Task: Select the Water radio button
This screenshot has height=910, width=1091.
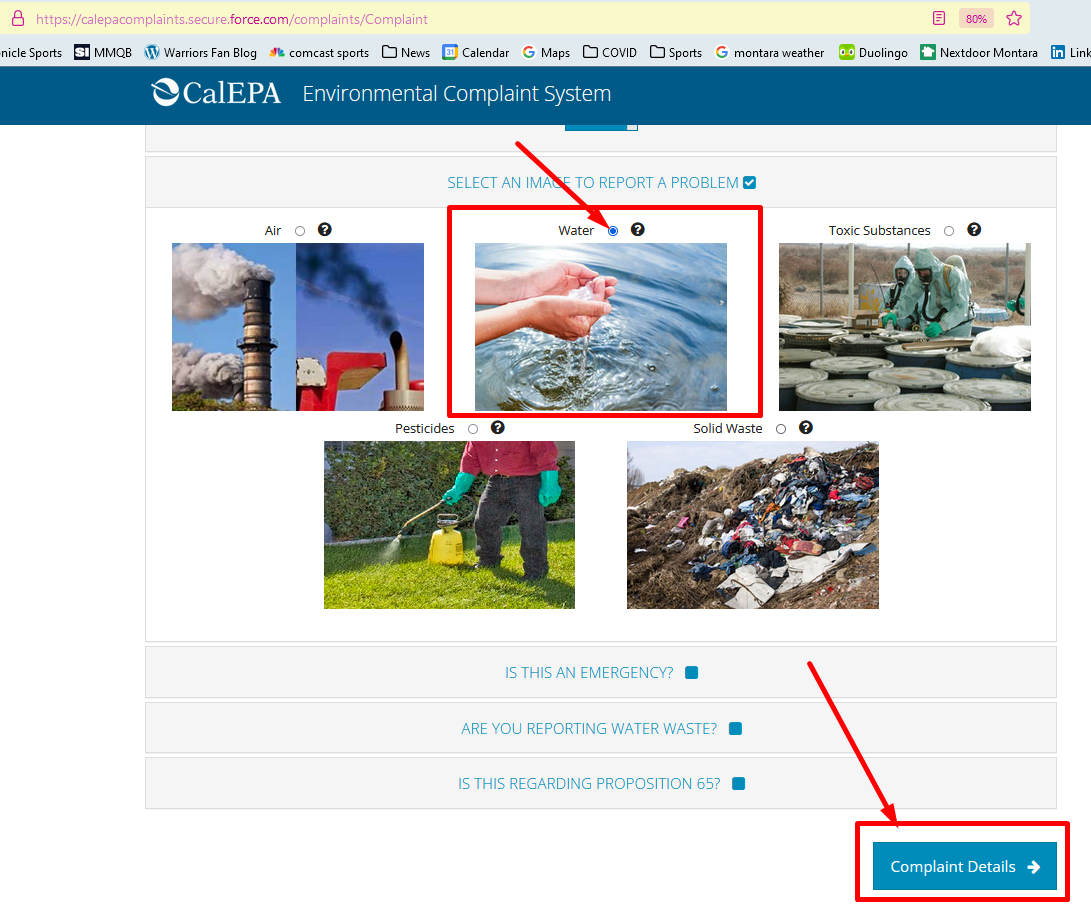Action: pyautogui.click(x=613, y=231)
